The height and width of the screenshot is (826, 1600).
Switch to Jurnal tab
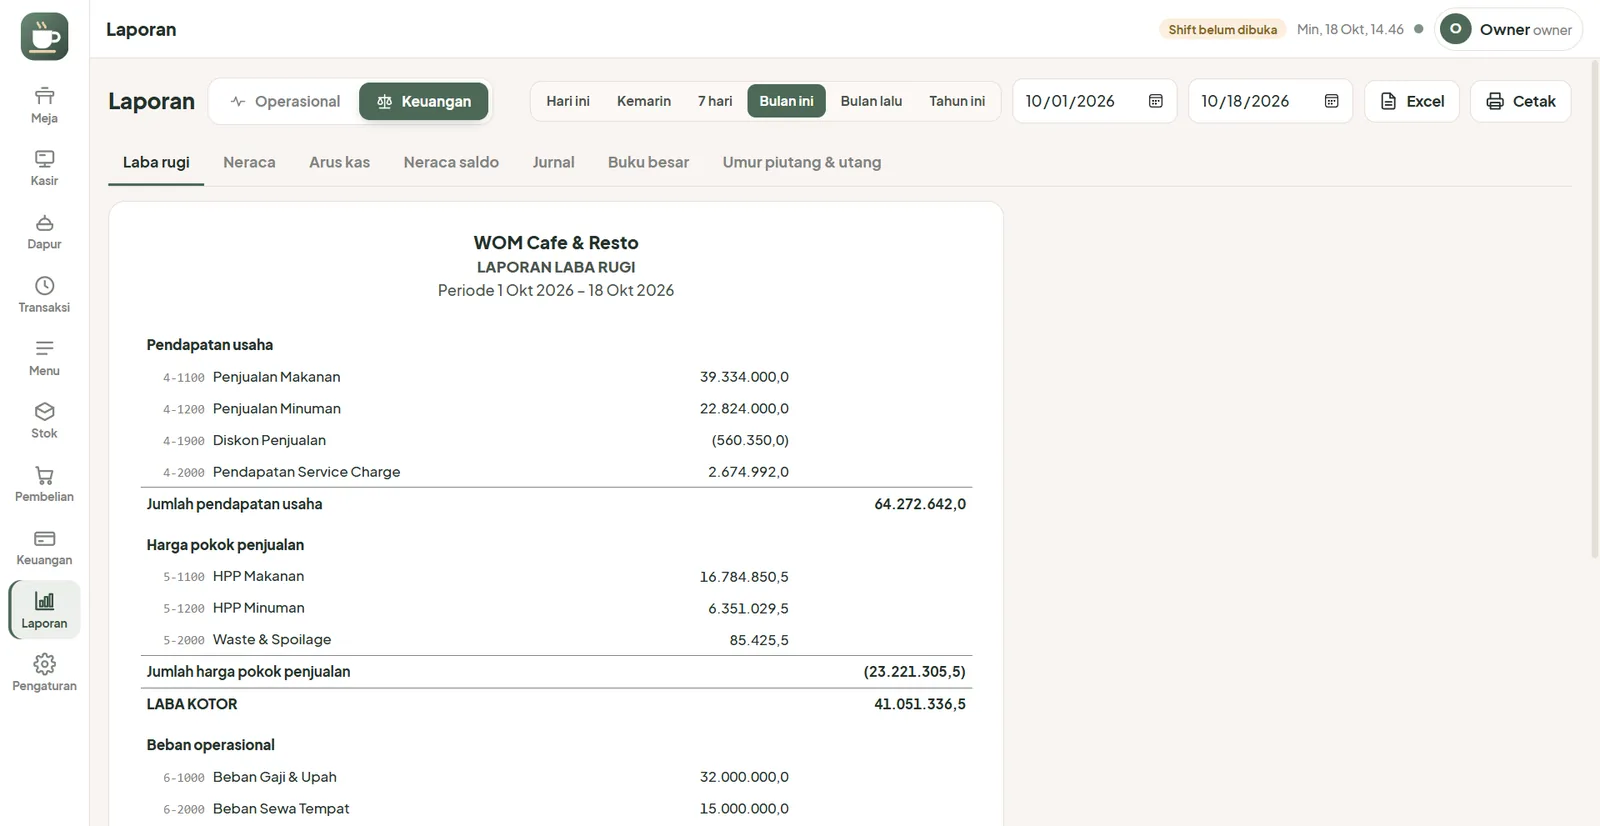pos(553,162)
